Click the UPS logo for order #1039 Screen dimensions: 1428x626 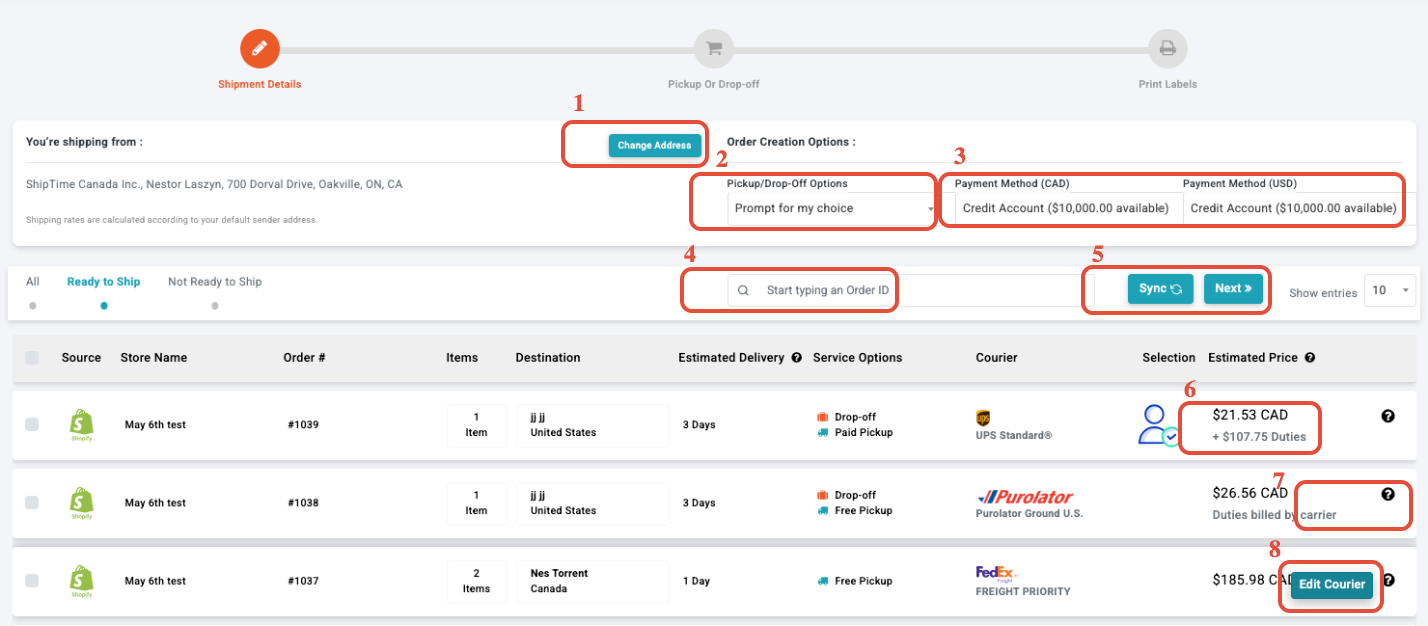point(983,417)
